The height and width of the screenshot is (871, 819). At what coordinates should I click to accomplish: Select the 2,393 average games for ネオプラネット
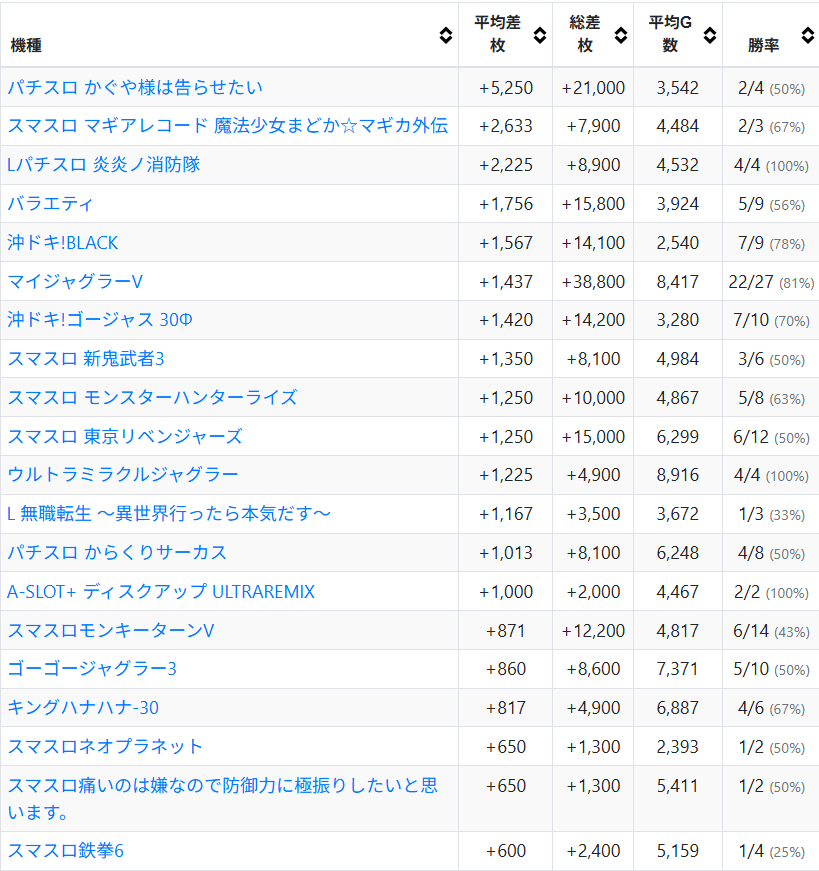(677, 747)
